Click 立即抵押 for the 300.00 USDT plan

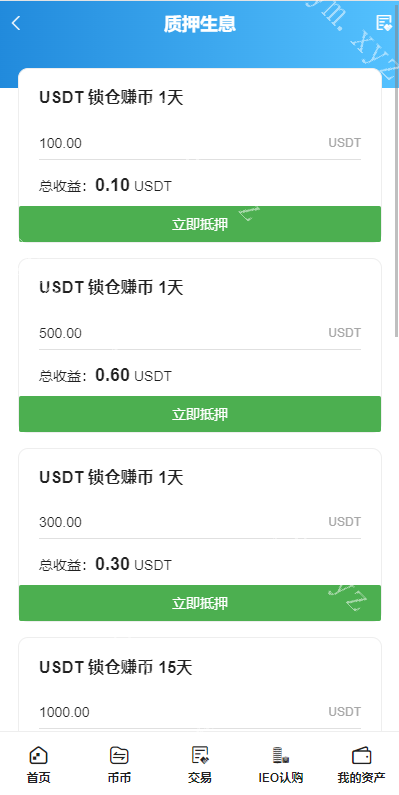click(x=200, y=603)
